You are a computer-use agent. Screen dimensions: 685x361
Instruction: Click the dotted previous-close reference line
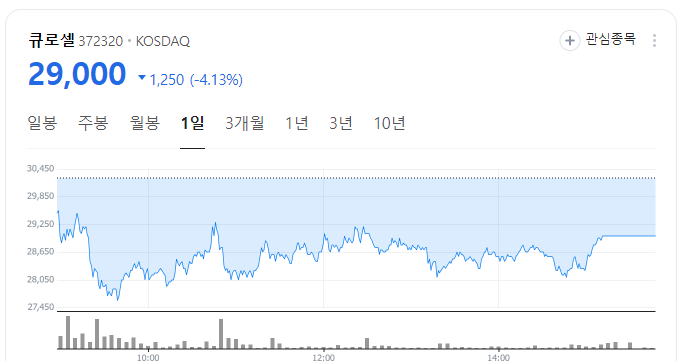tap(356, 178)
